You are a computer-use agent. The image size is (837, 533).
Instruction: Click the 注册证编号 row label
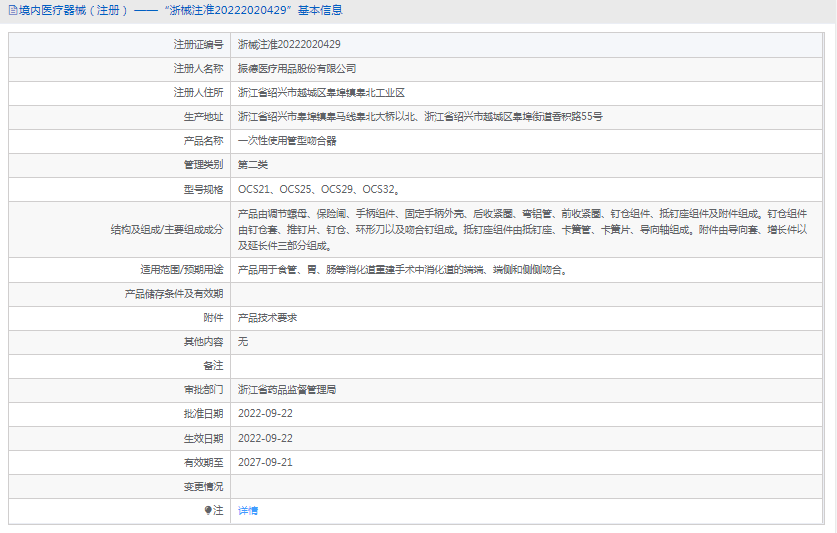pos(199,44)
